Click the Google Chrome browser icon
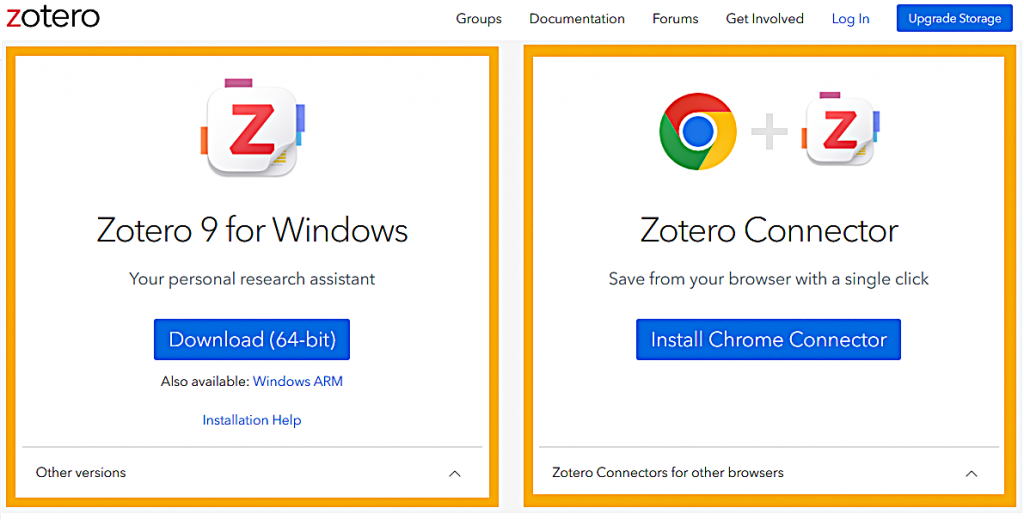Screen dimensions: 1024x520 click(x=698, y=131)
